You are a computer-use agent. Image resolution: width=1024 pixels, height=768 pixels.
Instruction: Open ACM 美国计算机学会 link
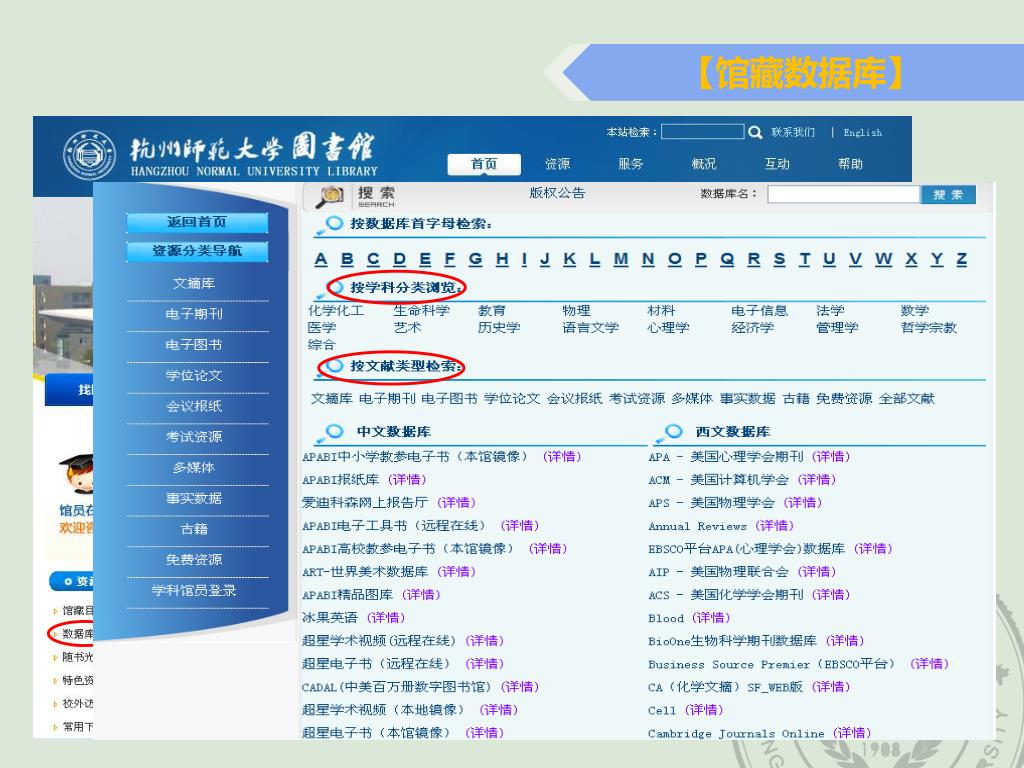click(718, 480)
